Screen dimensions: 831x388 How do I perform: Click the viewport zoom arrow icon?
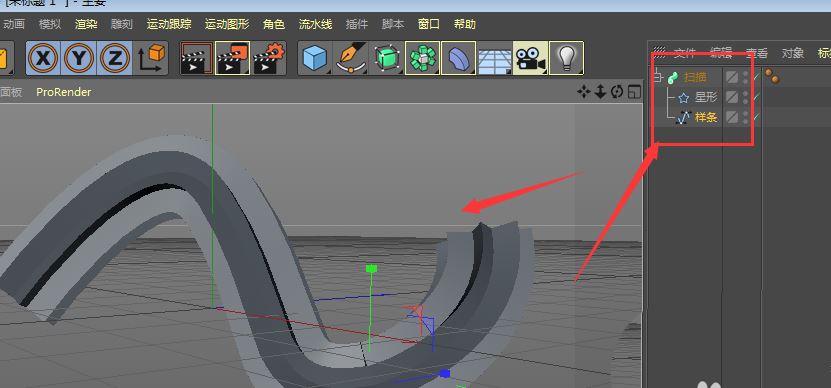click(x=600, y=92)
